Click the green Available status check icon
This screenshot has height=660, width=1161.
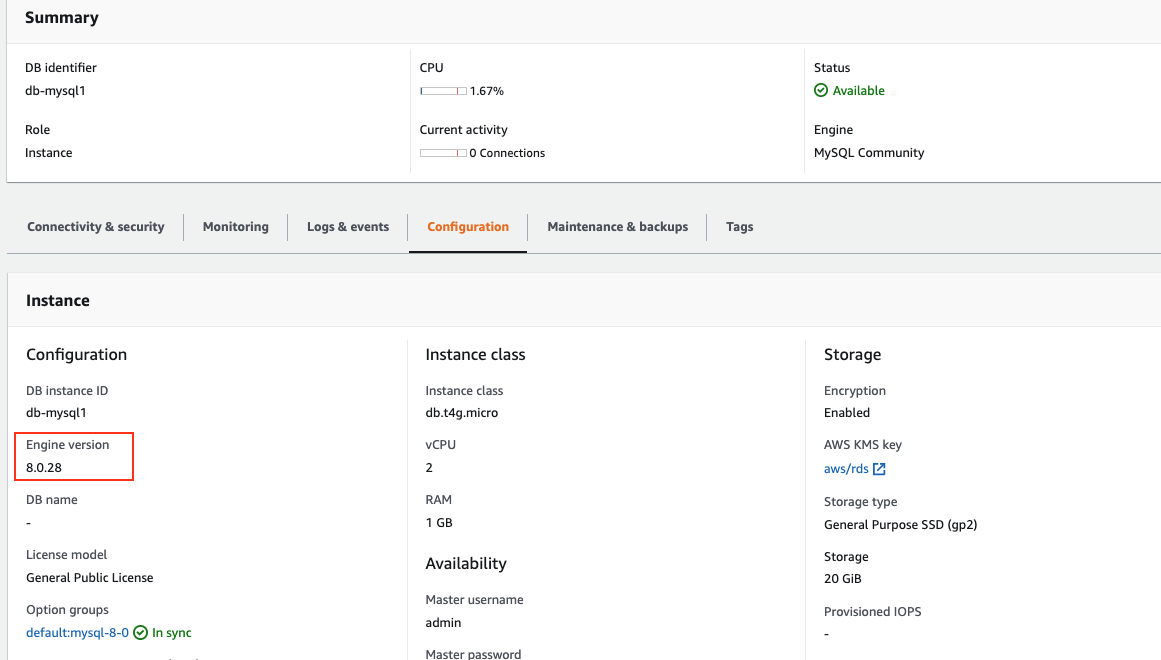(821, 91)
